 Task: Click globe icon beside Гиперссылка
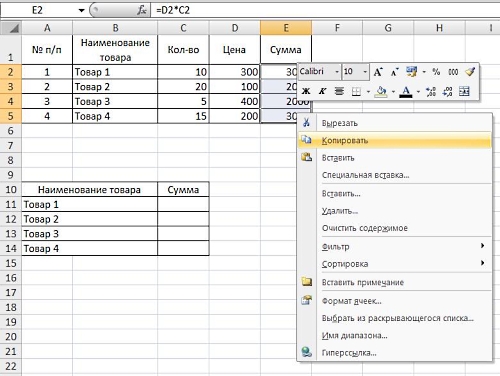coord(306,352)
